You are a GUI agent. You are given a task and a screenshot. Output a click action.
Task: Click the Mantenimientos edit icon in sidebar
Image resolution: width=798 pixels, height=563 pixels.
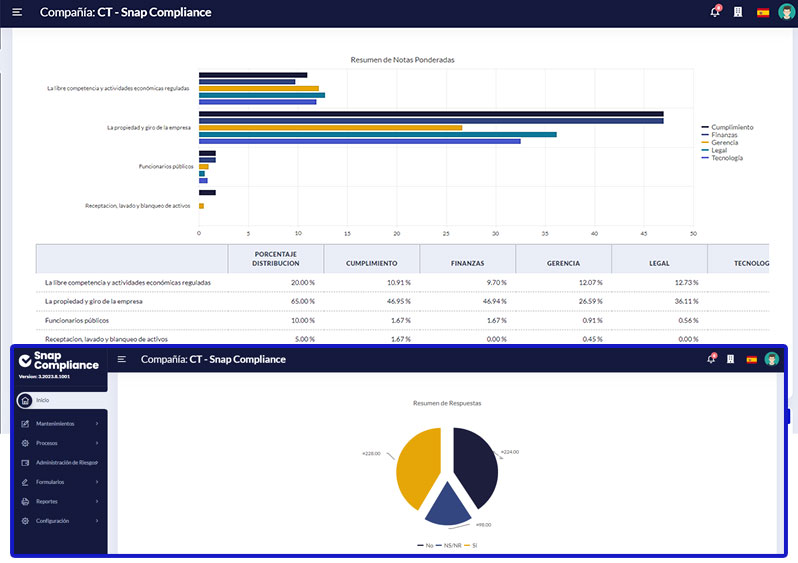pyautogui.click(x=25, y=424)
